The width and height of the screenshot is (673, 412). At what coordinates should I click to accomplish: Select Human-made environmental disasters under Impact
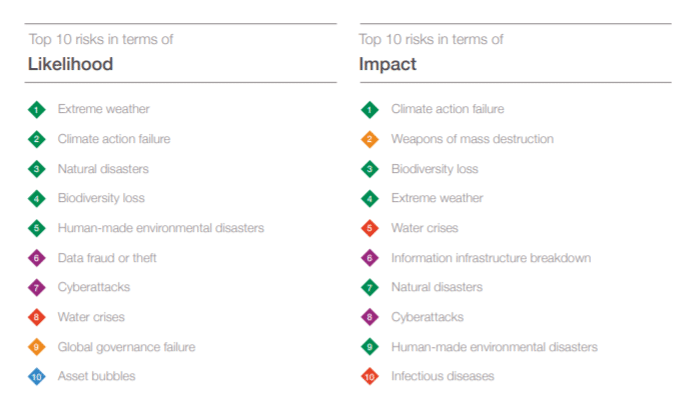(494, 347)
